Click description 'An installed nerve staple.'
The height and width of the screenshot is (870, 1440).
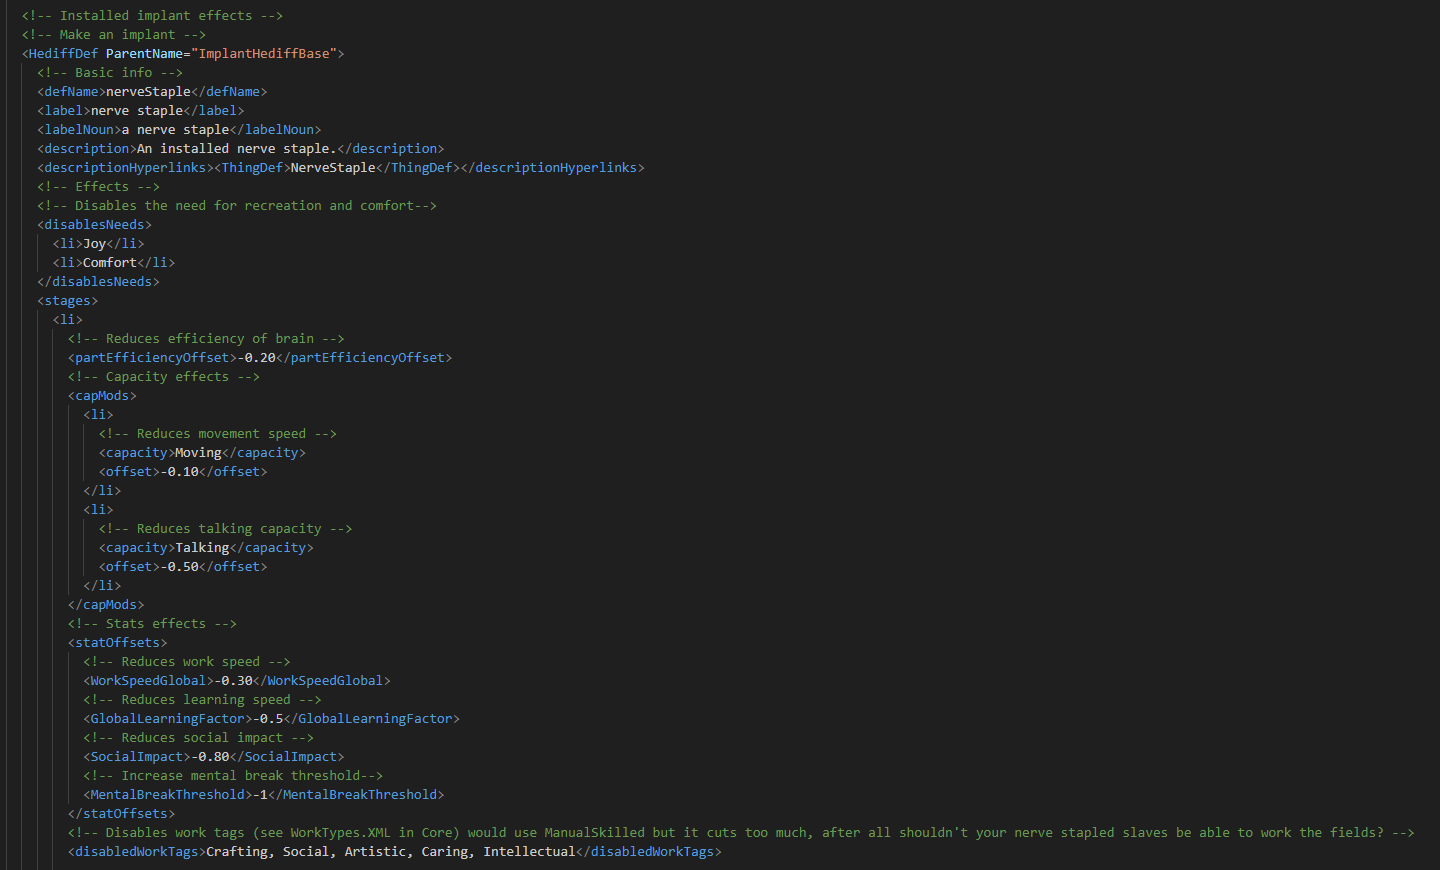click(x=237, y=149)
